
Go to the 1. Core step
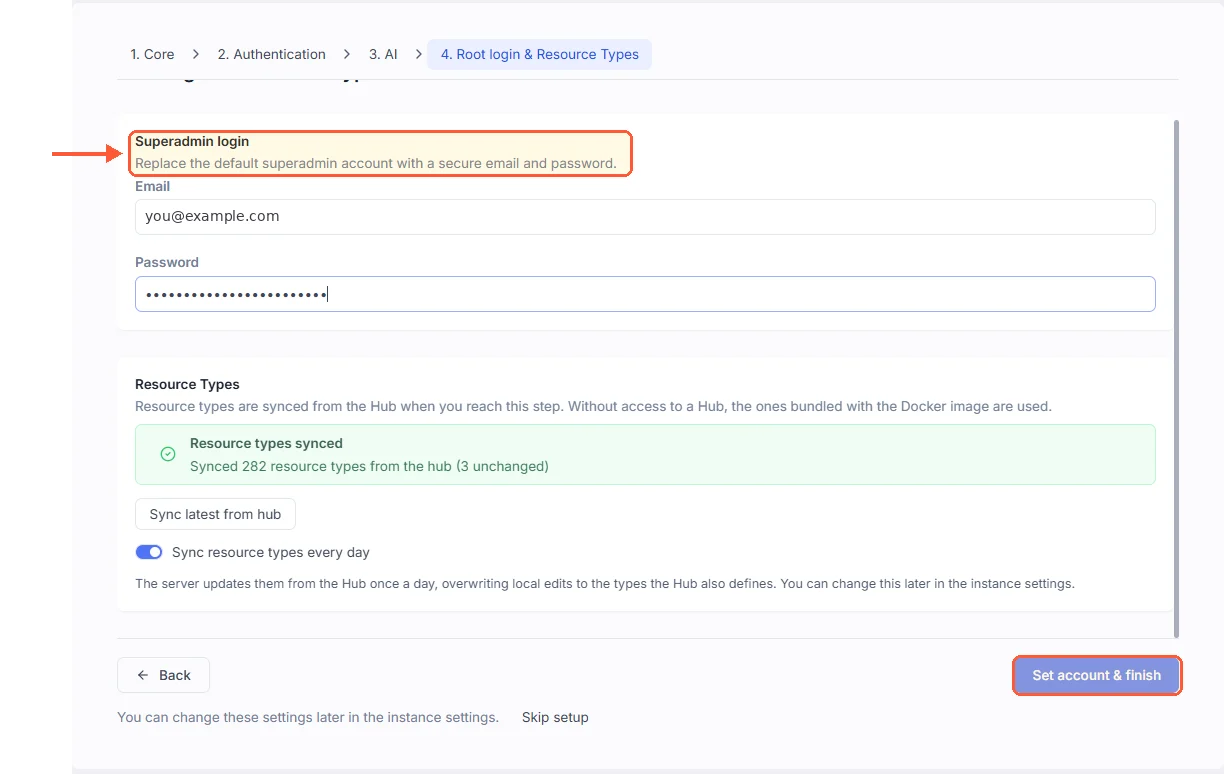click(152, 54)
